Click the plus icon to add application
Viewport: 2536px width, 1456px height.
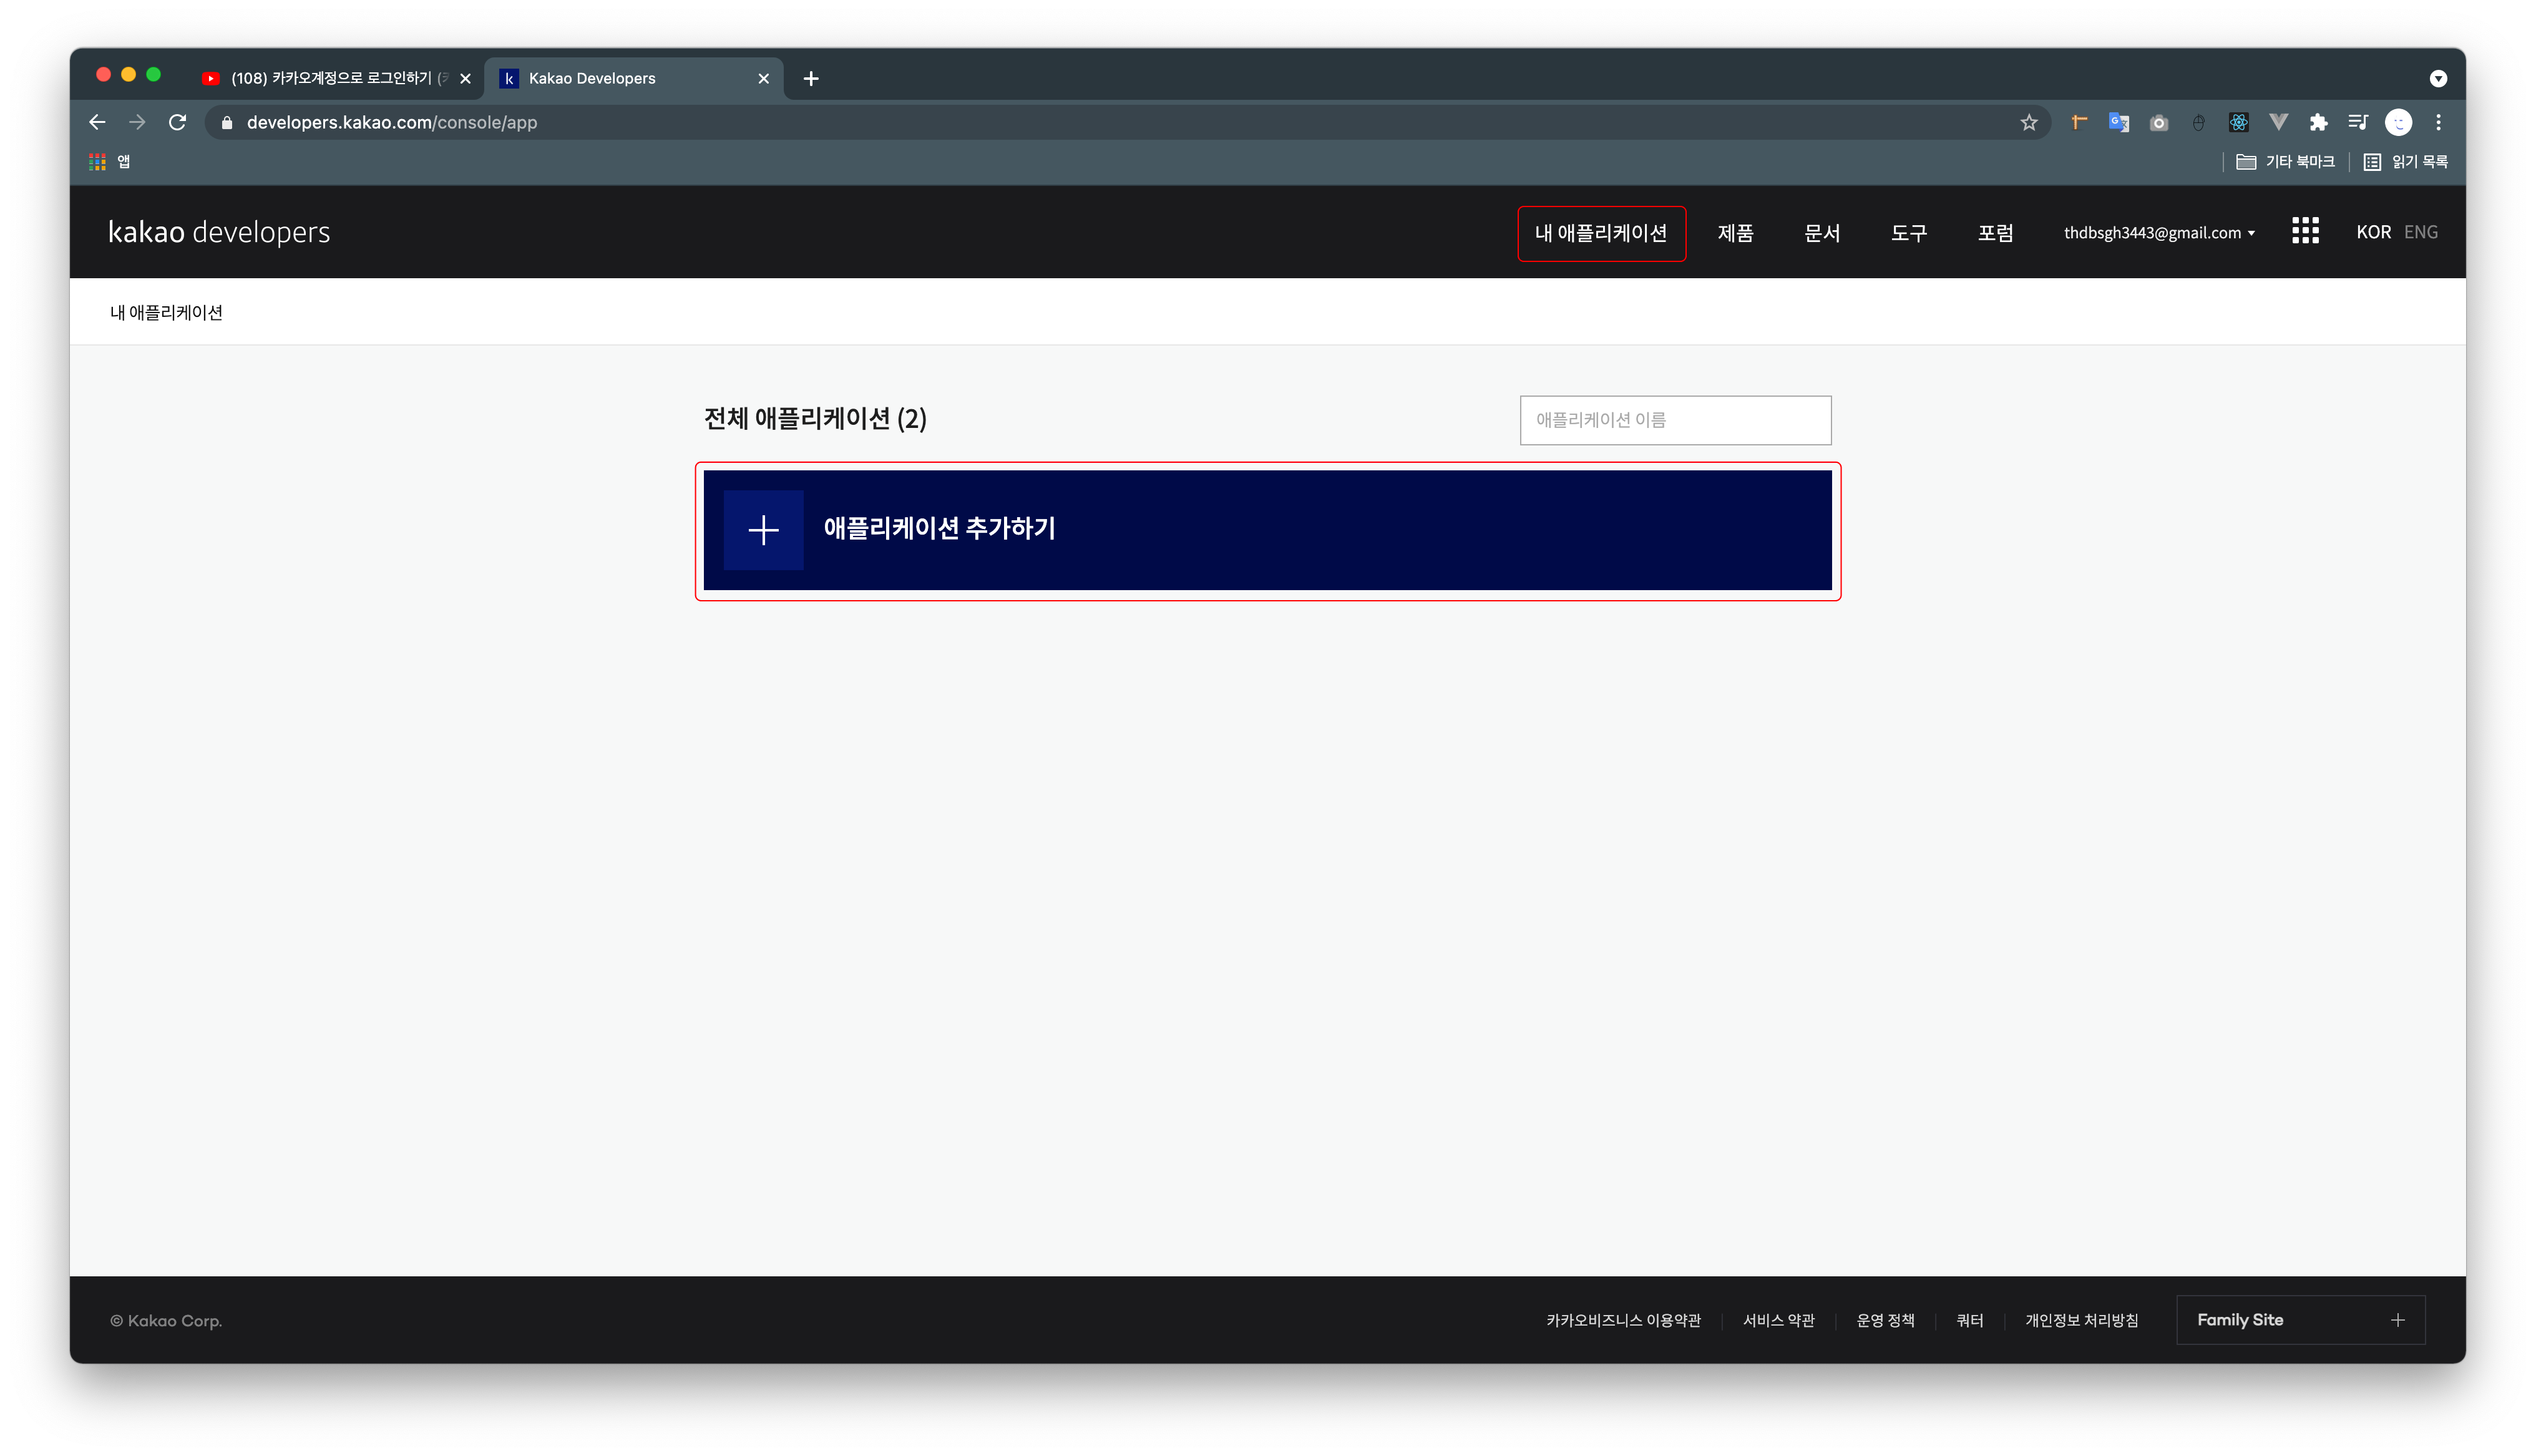[763, 530]
